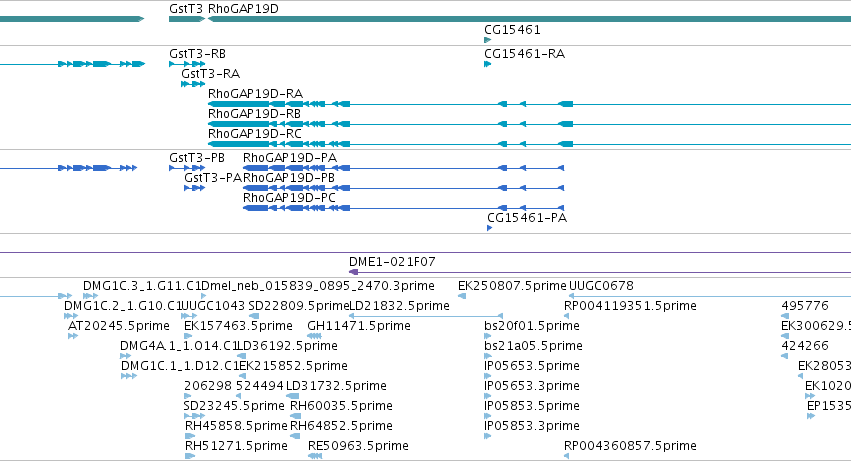Click EK157463.5prime
Viewport: 851px width, 461px height.
click(x=238, y=326)
